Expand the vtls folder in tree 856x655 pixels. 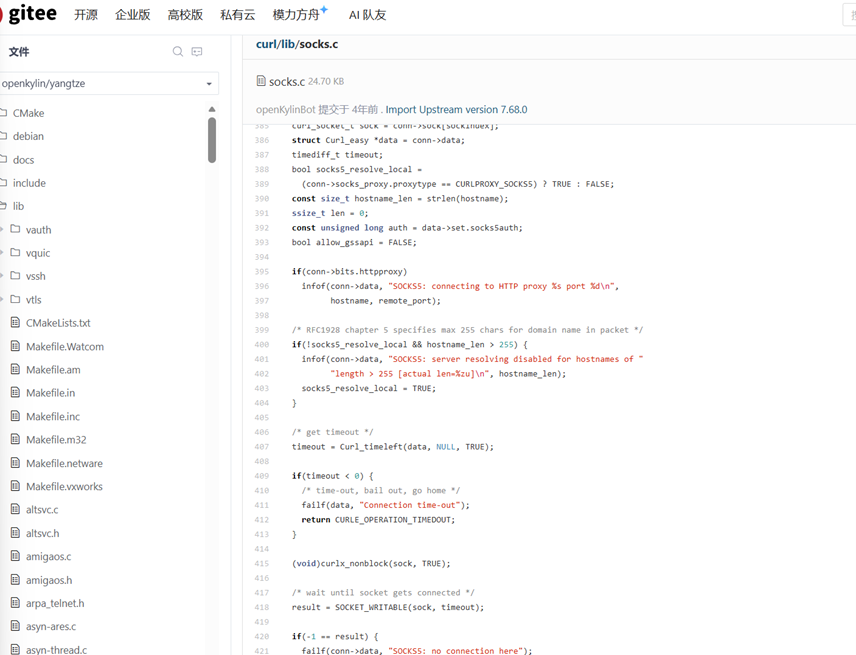(x=3, y=300)
